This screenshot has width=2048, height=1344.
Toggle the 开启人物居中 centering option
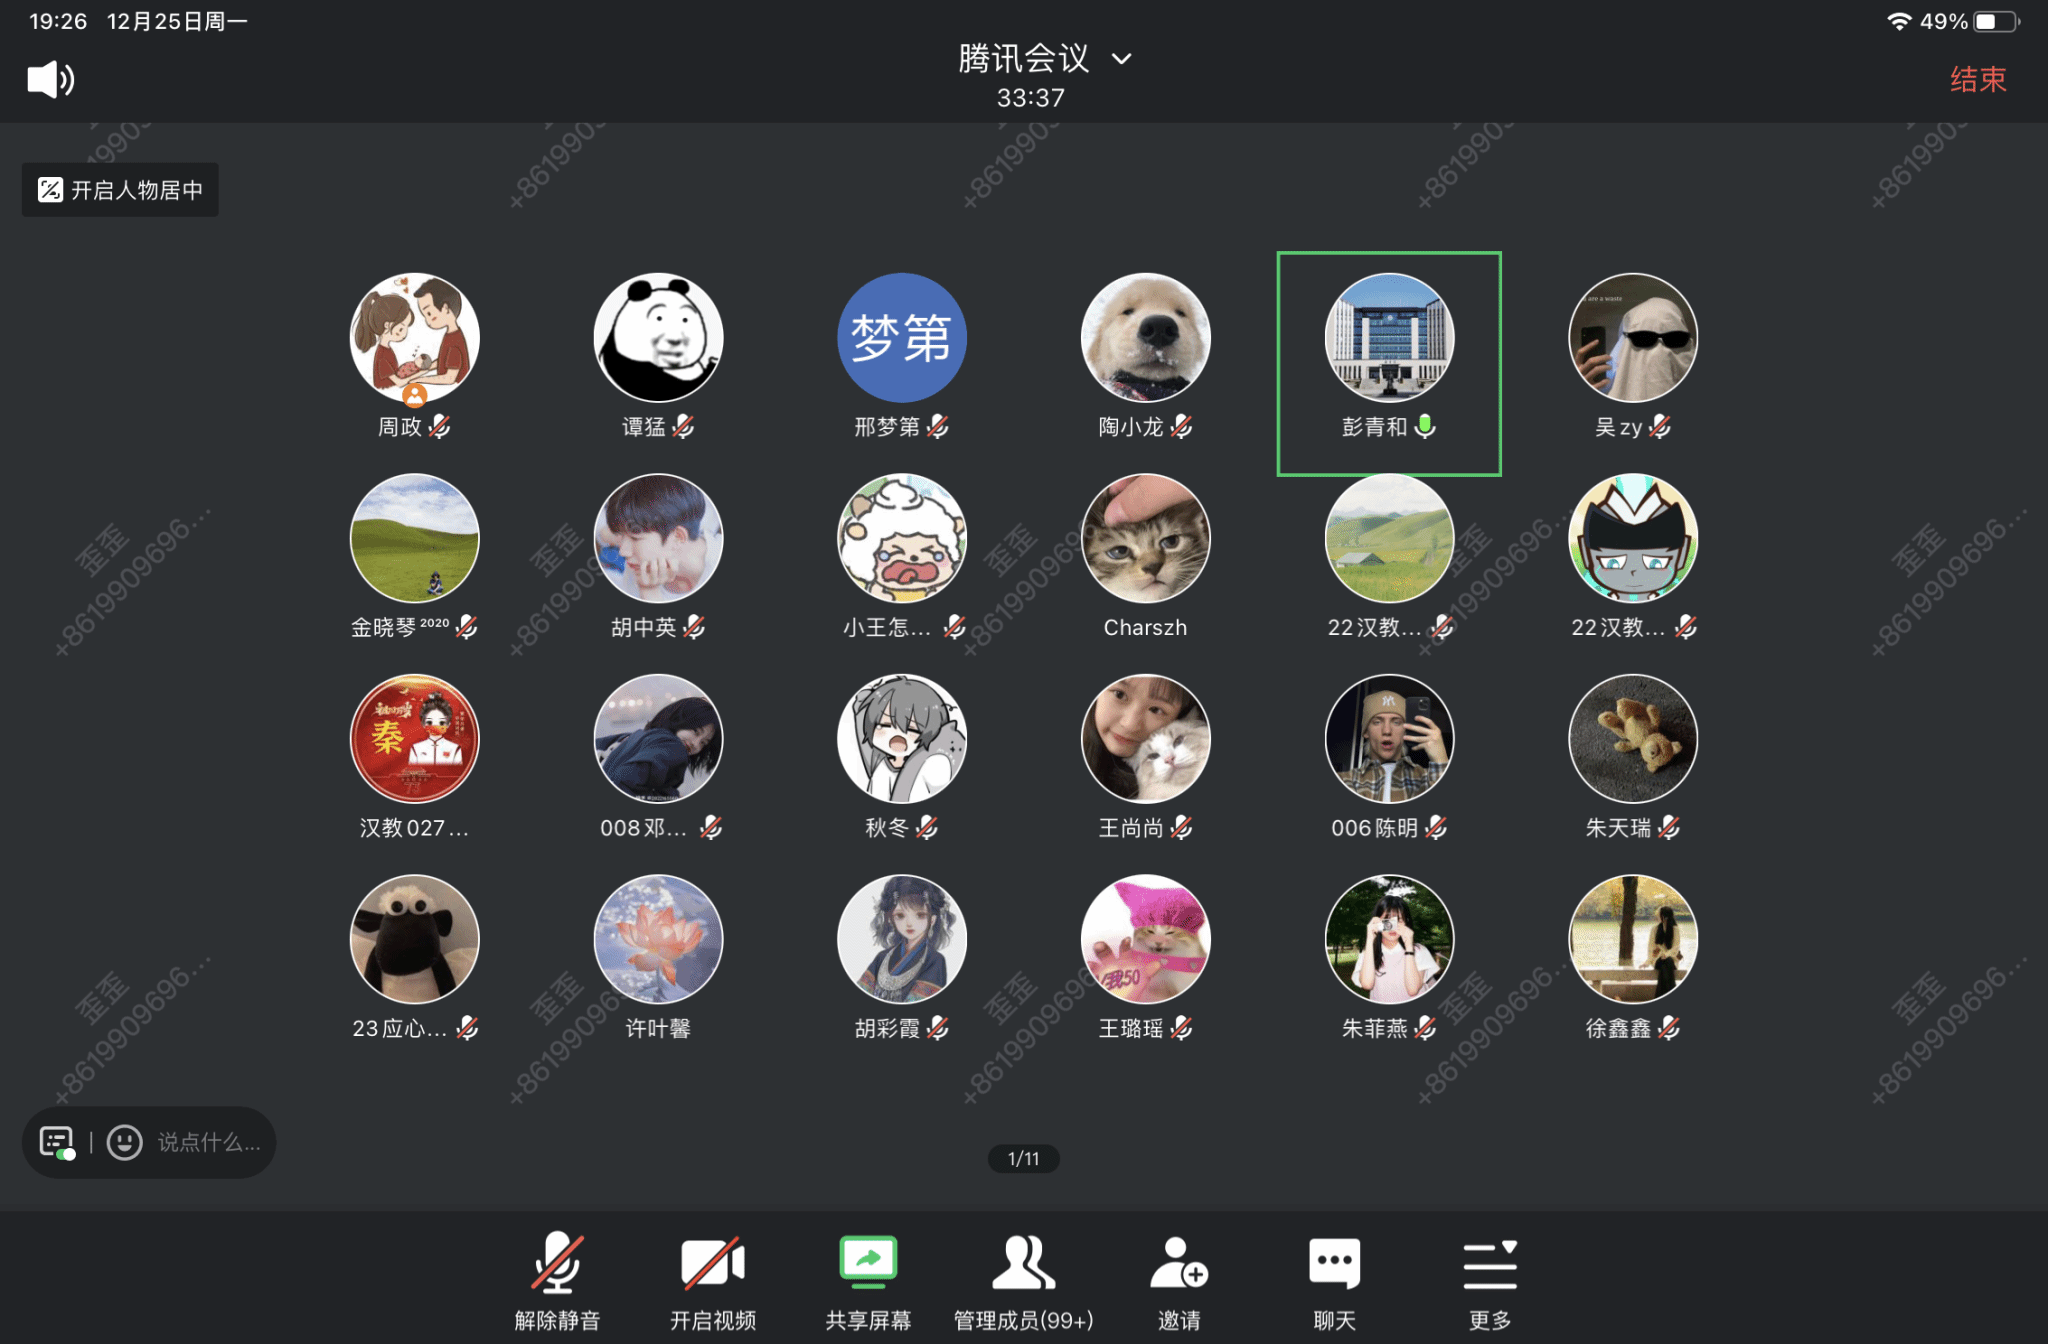click(x=121, y=190)
